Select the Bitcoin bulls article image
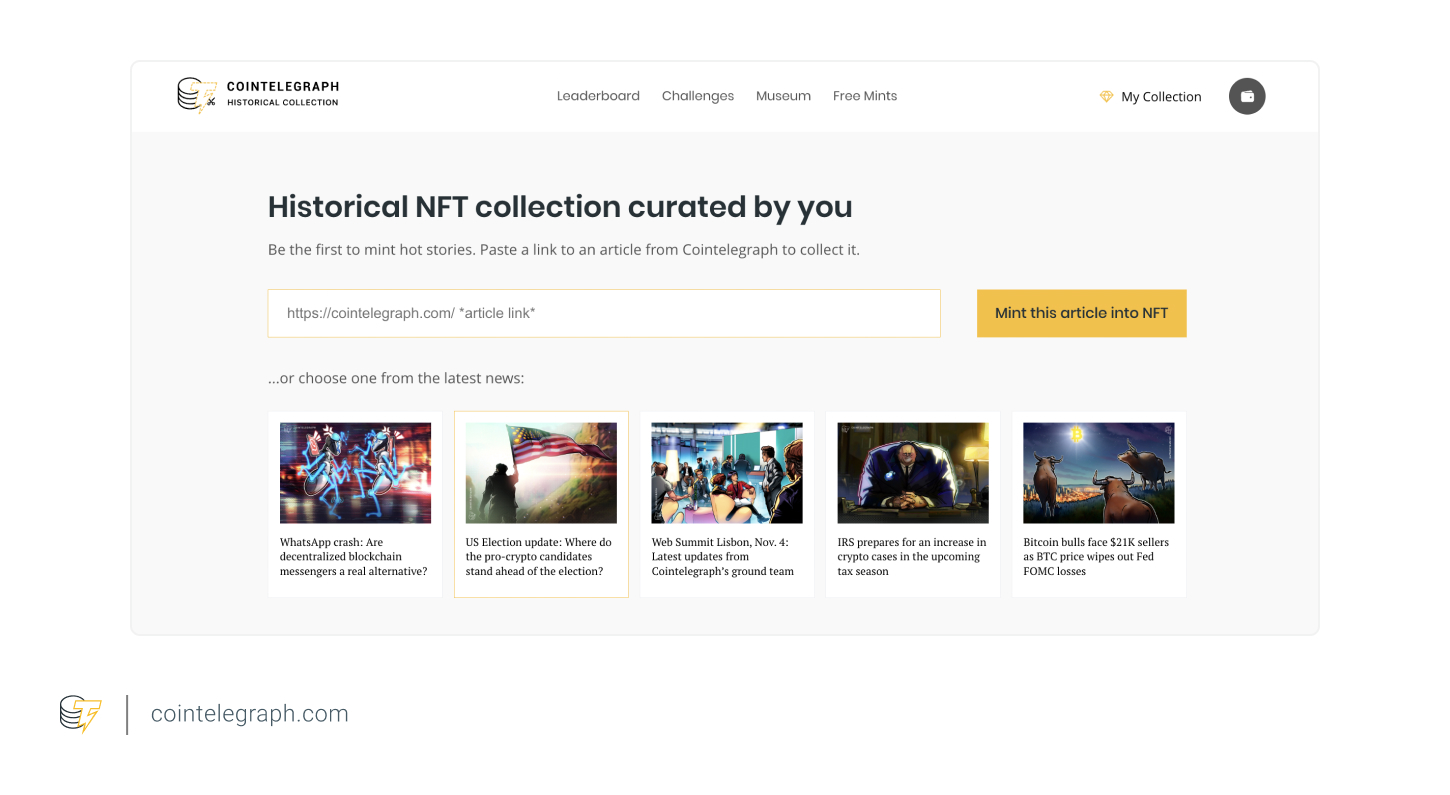 [x=1099, y=473]
